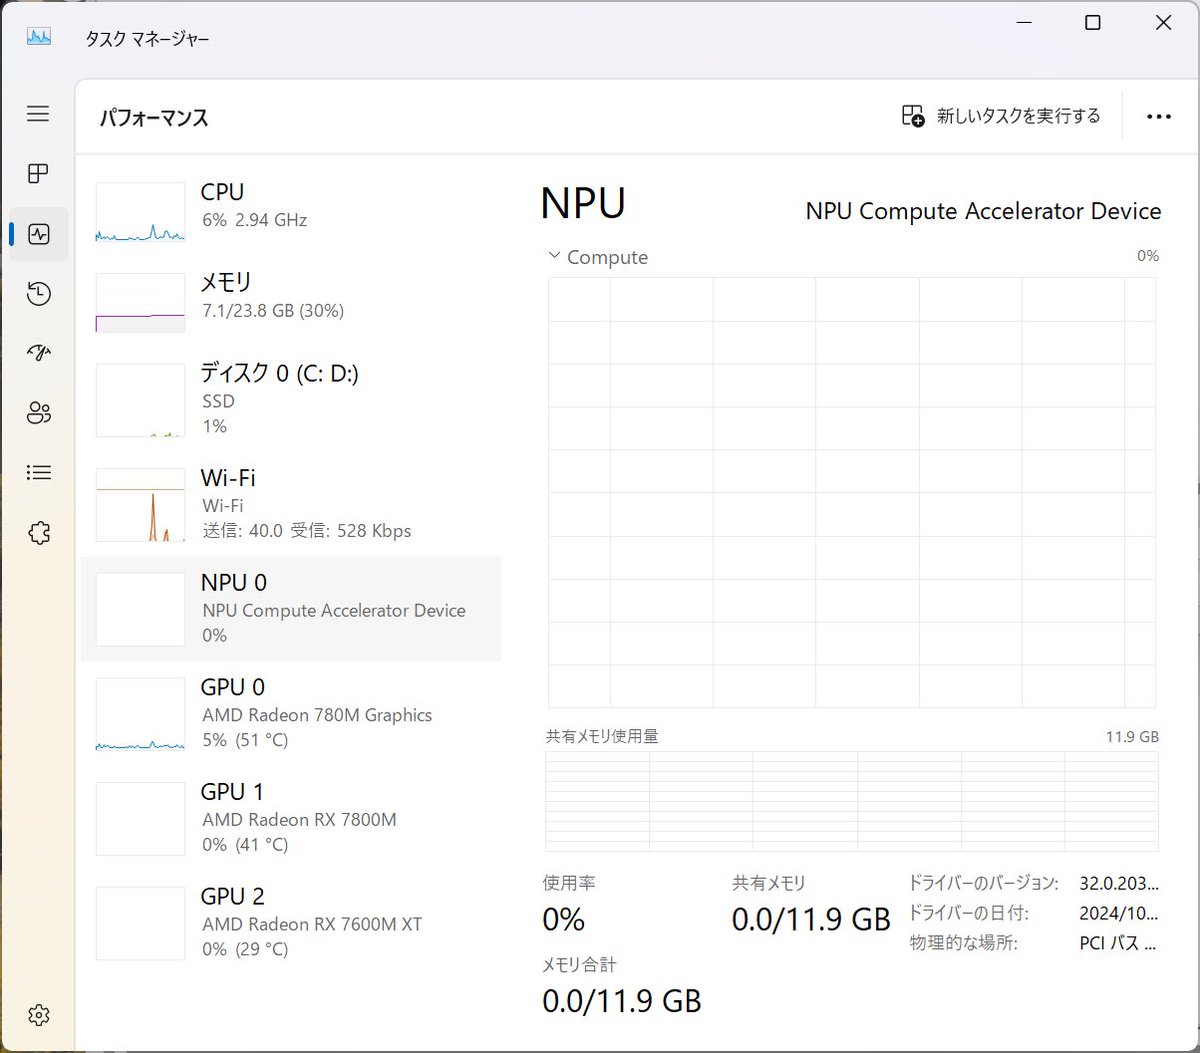1200x1053 pixels.
Task: Minimize the Task Manager window
Action: coord(1022,23)
